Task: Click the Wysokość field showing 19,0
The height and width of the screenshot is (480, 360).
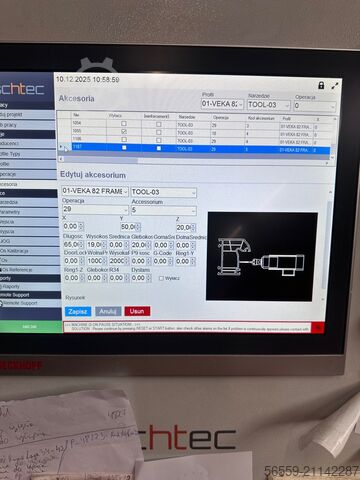Action: [96, 245]
